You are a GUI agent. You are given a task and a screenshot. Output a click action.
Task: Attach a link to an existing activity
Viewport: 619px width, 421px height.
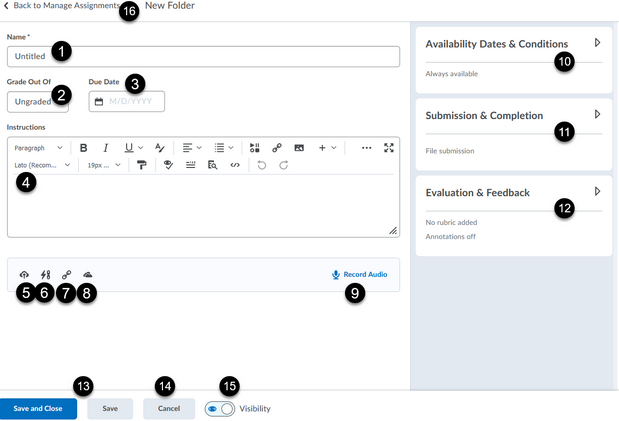pos(45,275)
